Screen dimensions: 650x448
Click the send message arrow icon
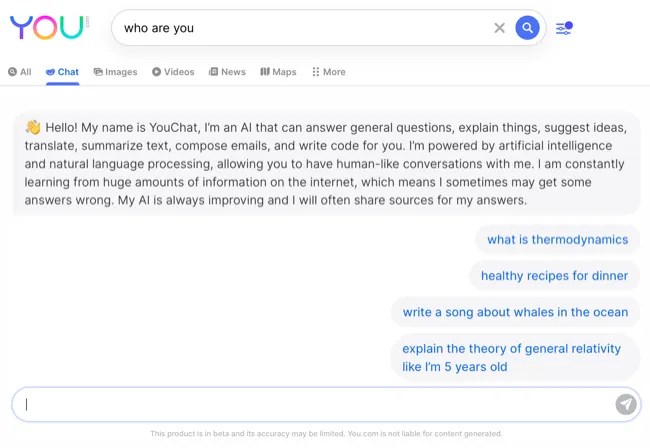coord(625,404)
